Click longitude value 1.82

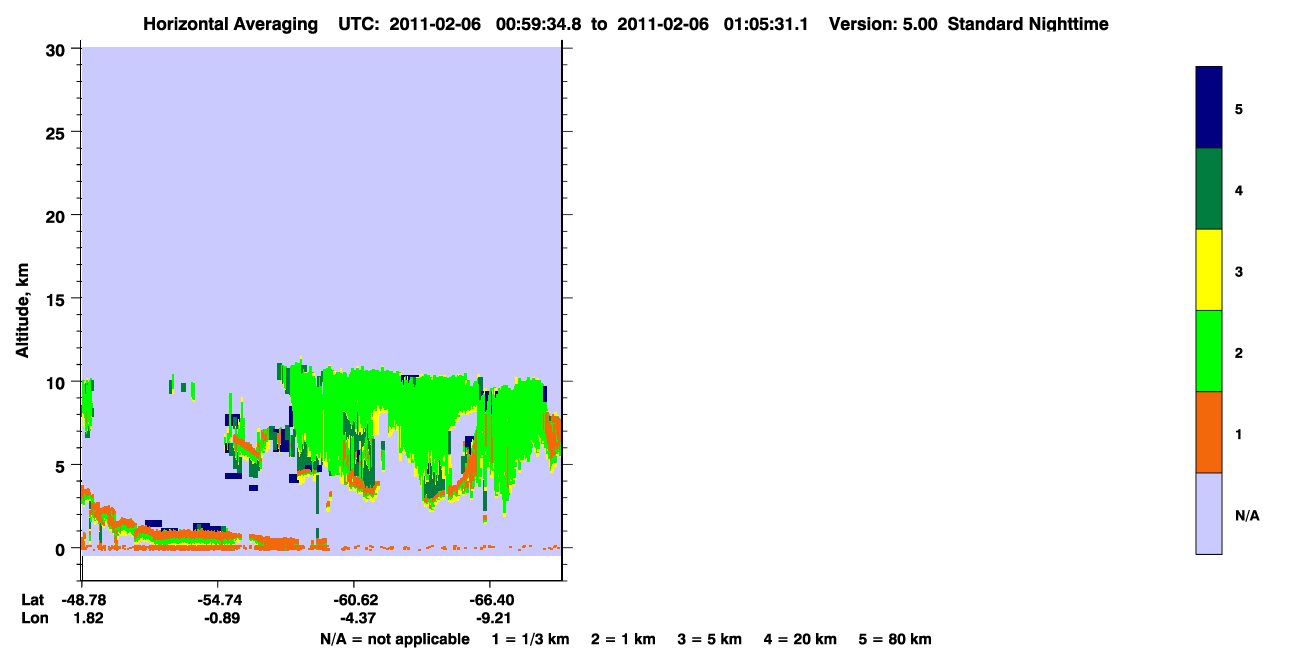(x=88, y=618)
